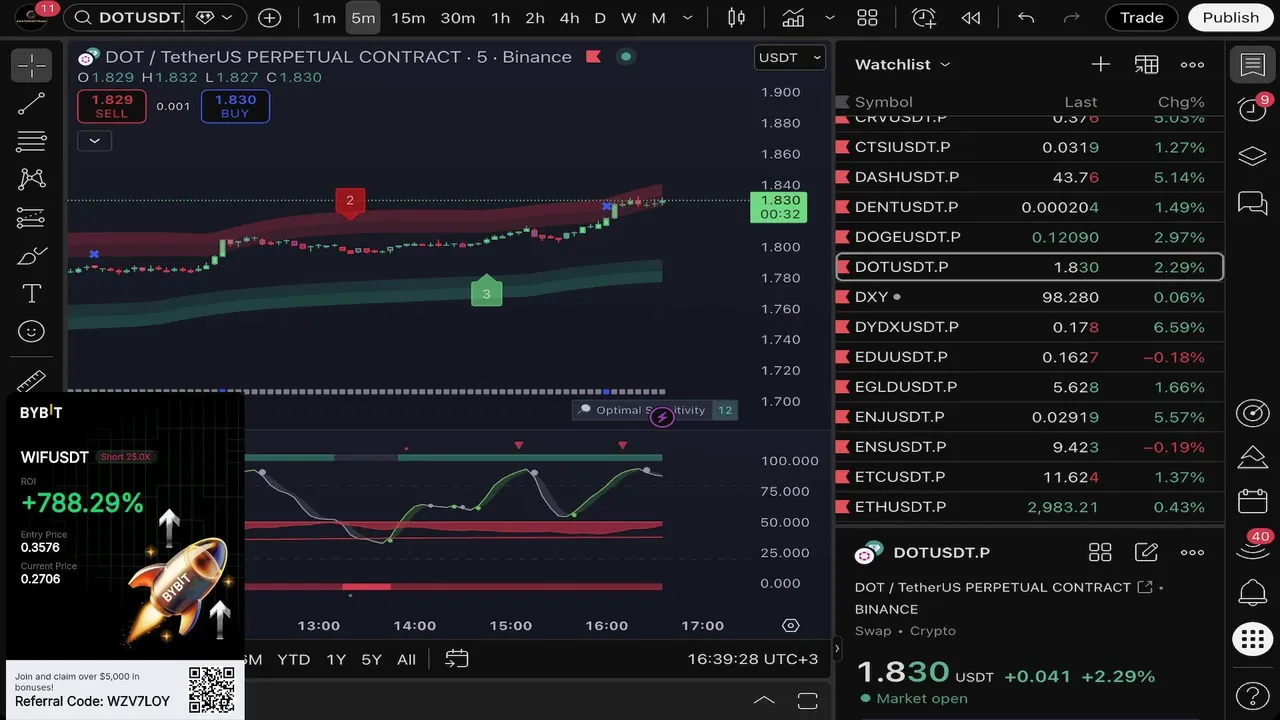Select the pattern drawing tool
Screen dimensions: 1280x720
[32, 179]
